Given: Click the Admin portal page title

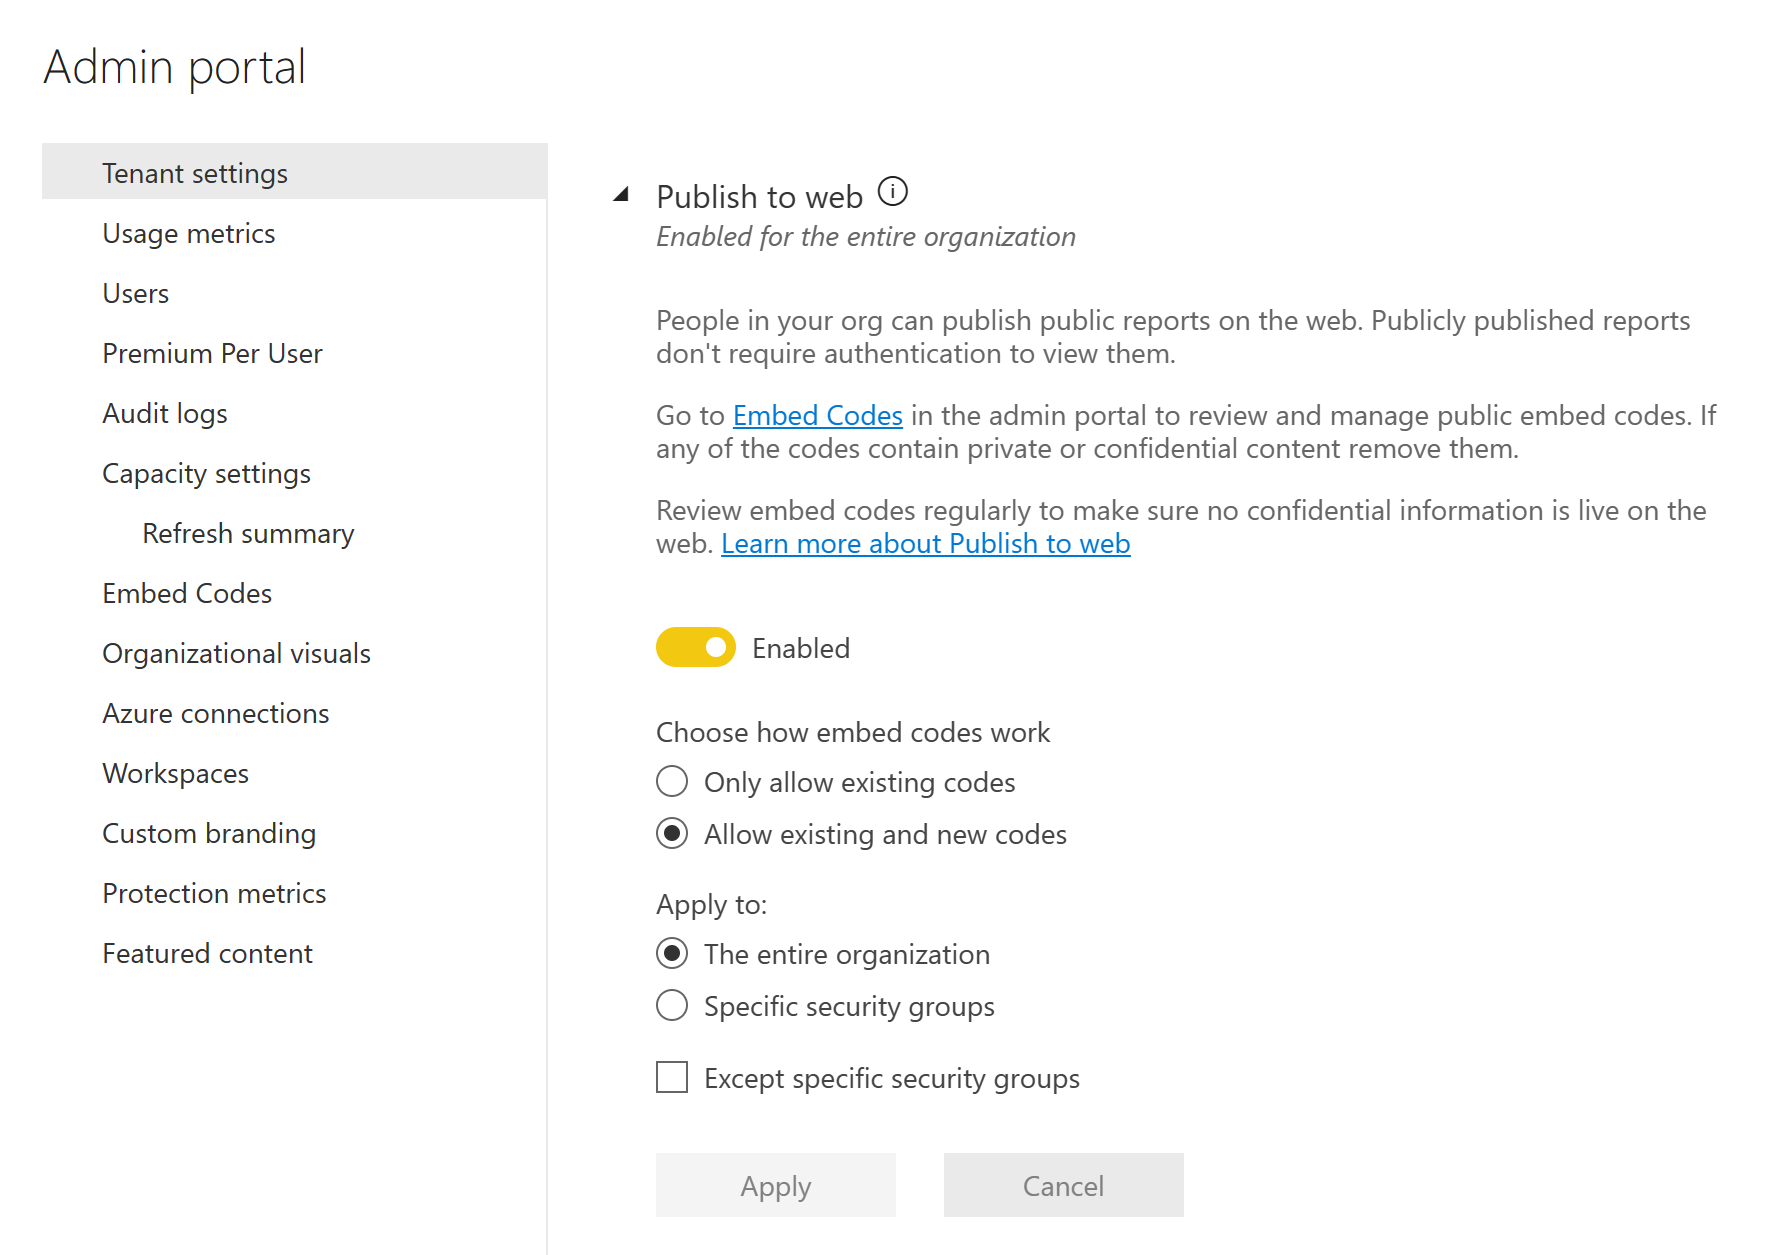Looking at the screenshot, I should (175, 68).
